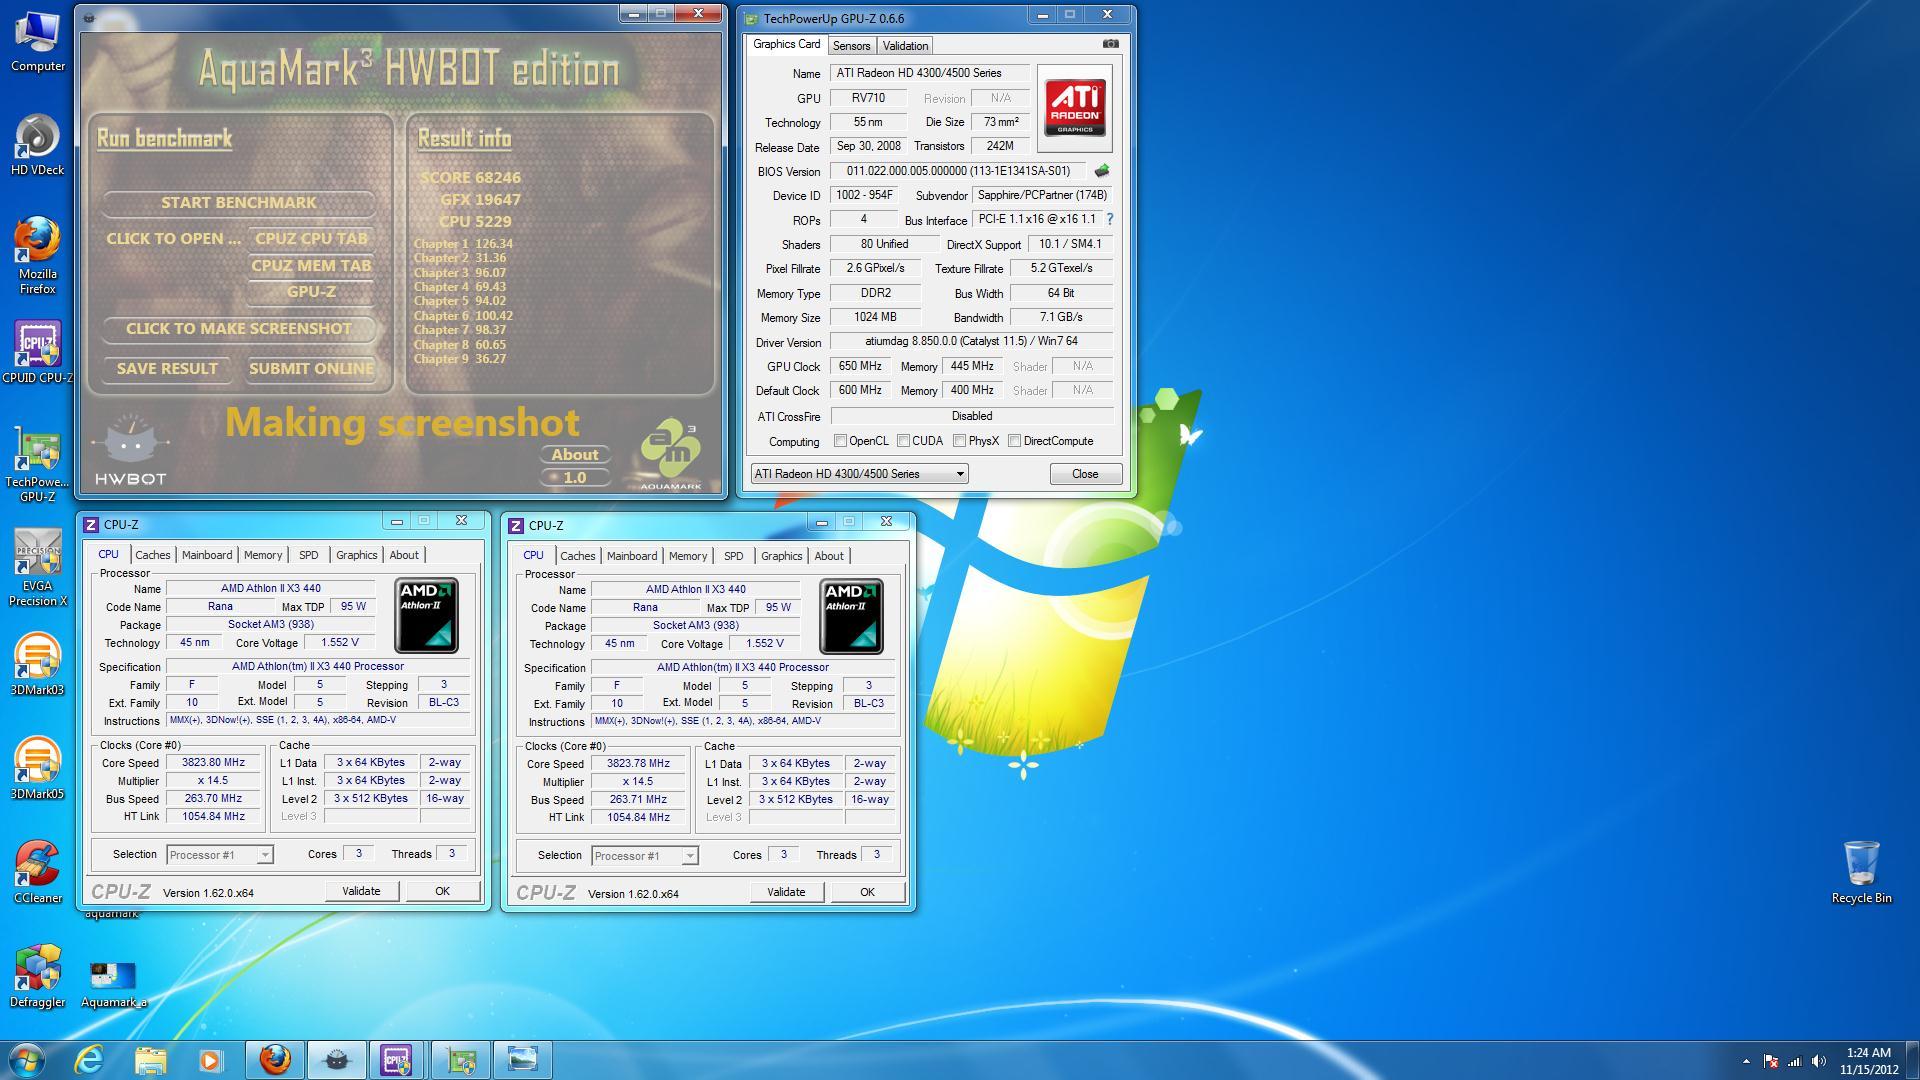Click the GPU-Z button in AquaMark
Image resolution: width=1920 pixels, height=1080 pixels.
(311, 292)
